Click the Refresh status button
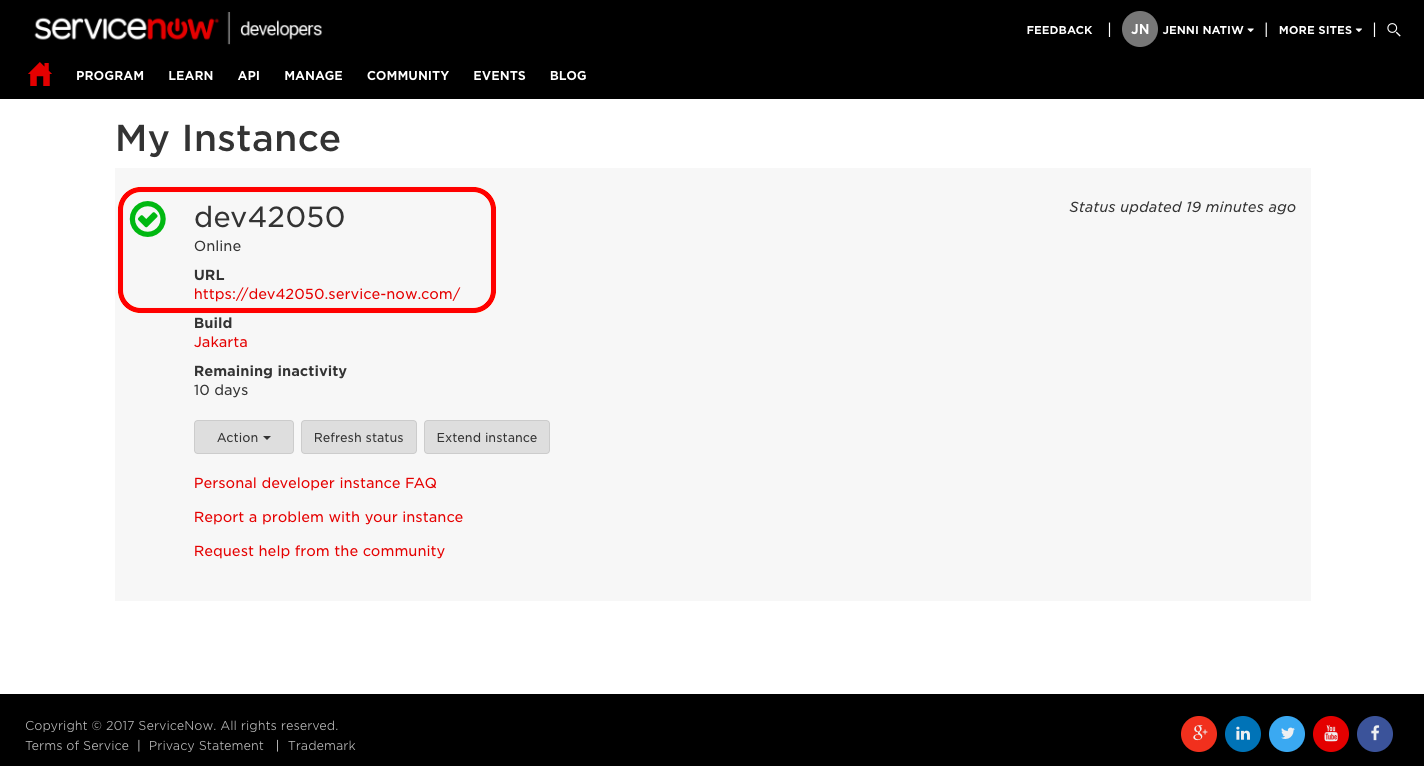This screenshot has width=1424, height=766. click(x=358, y=437)
